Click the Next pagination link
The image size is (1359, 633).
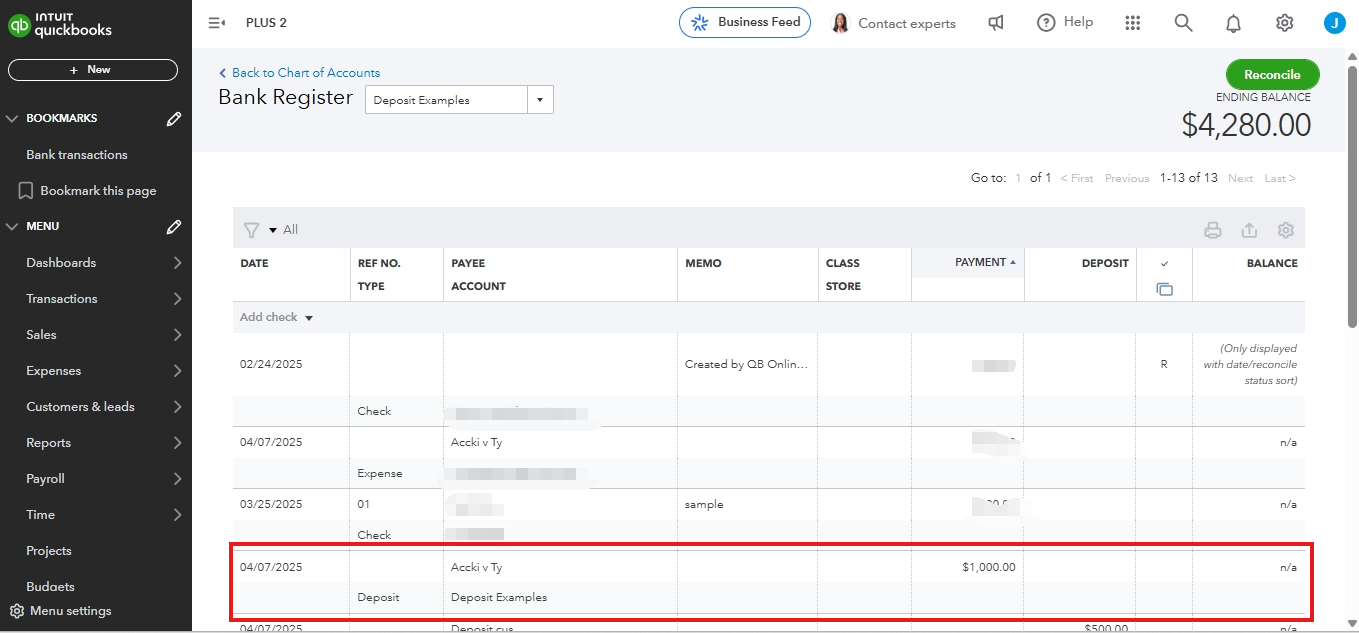click(1240, 178)
